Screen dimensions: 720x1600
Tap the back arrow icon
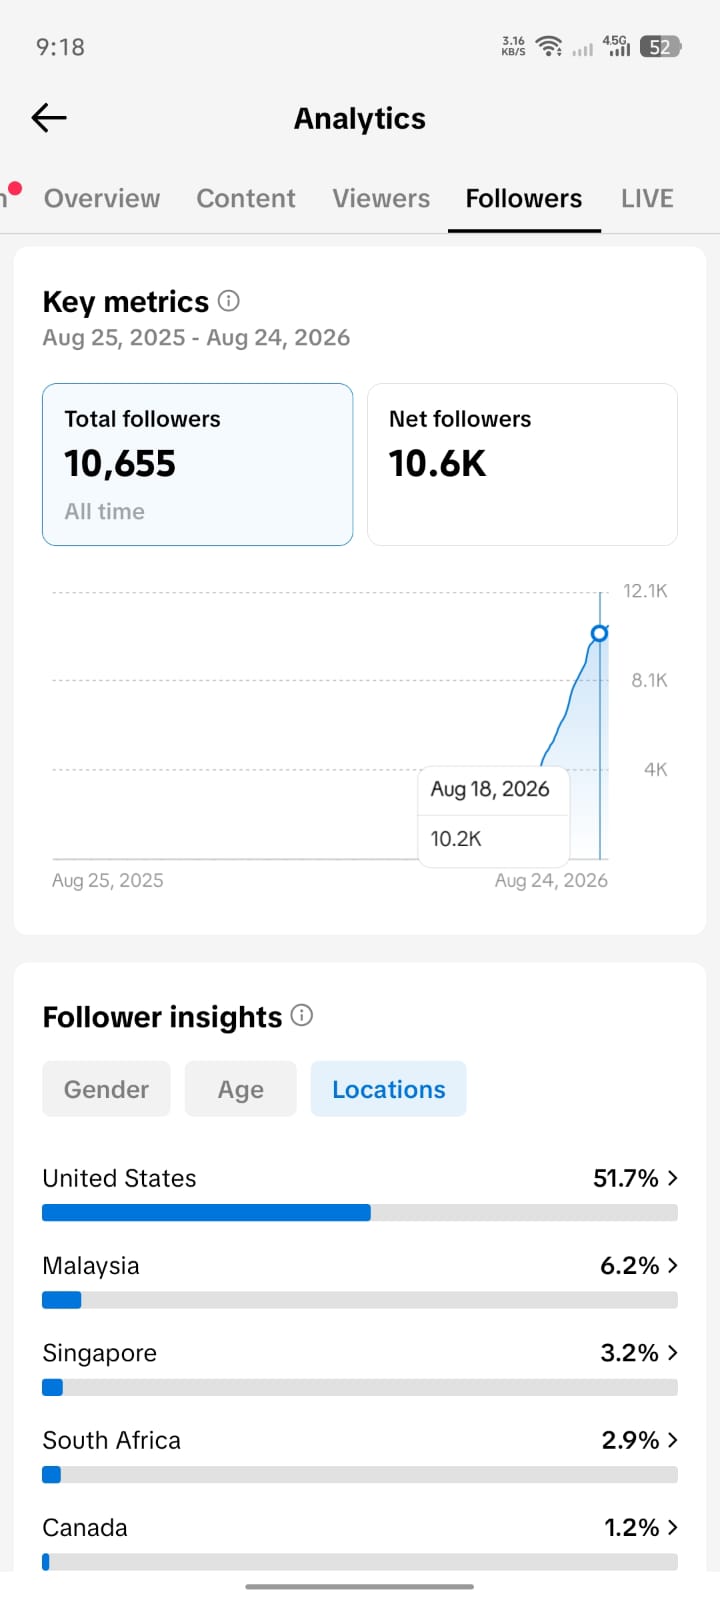[49, 118]
